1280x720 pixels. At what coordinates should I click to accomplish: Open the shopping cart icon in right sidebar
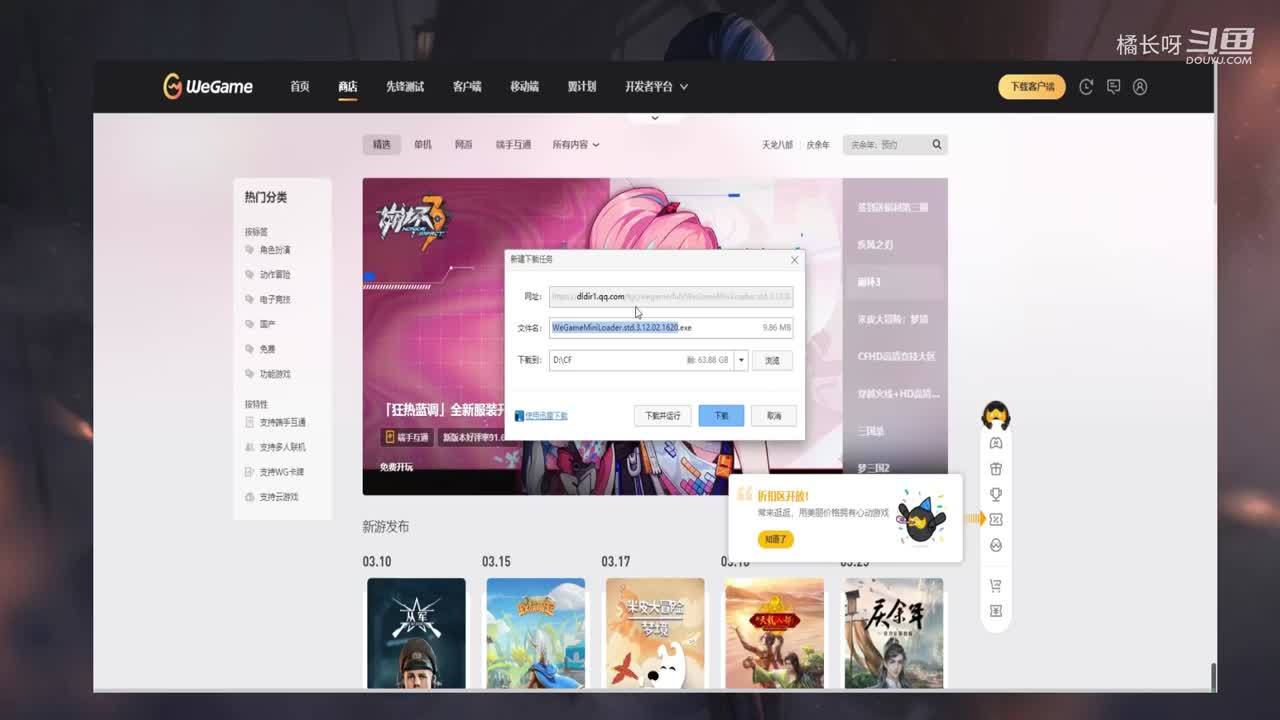click(996, 585)
